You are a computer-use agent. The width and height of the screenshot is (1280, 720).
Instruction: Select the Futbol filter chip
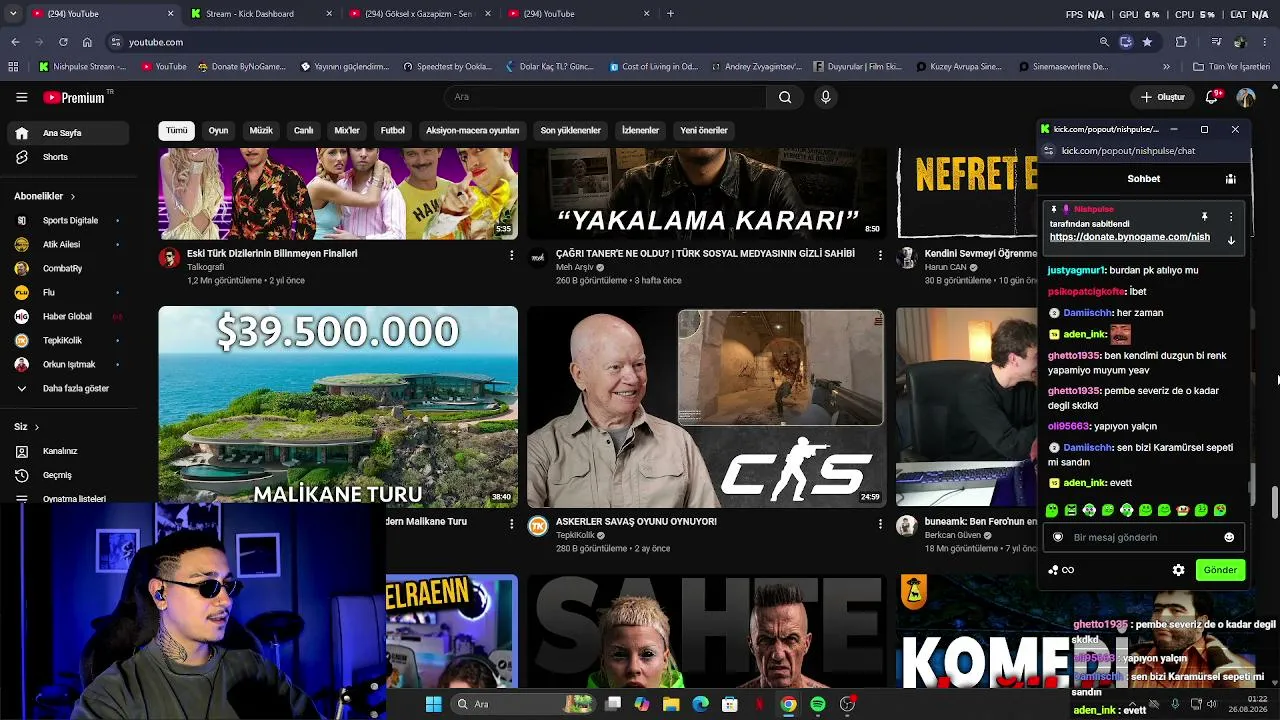pos(393,130)
